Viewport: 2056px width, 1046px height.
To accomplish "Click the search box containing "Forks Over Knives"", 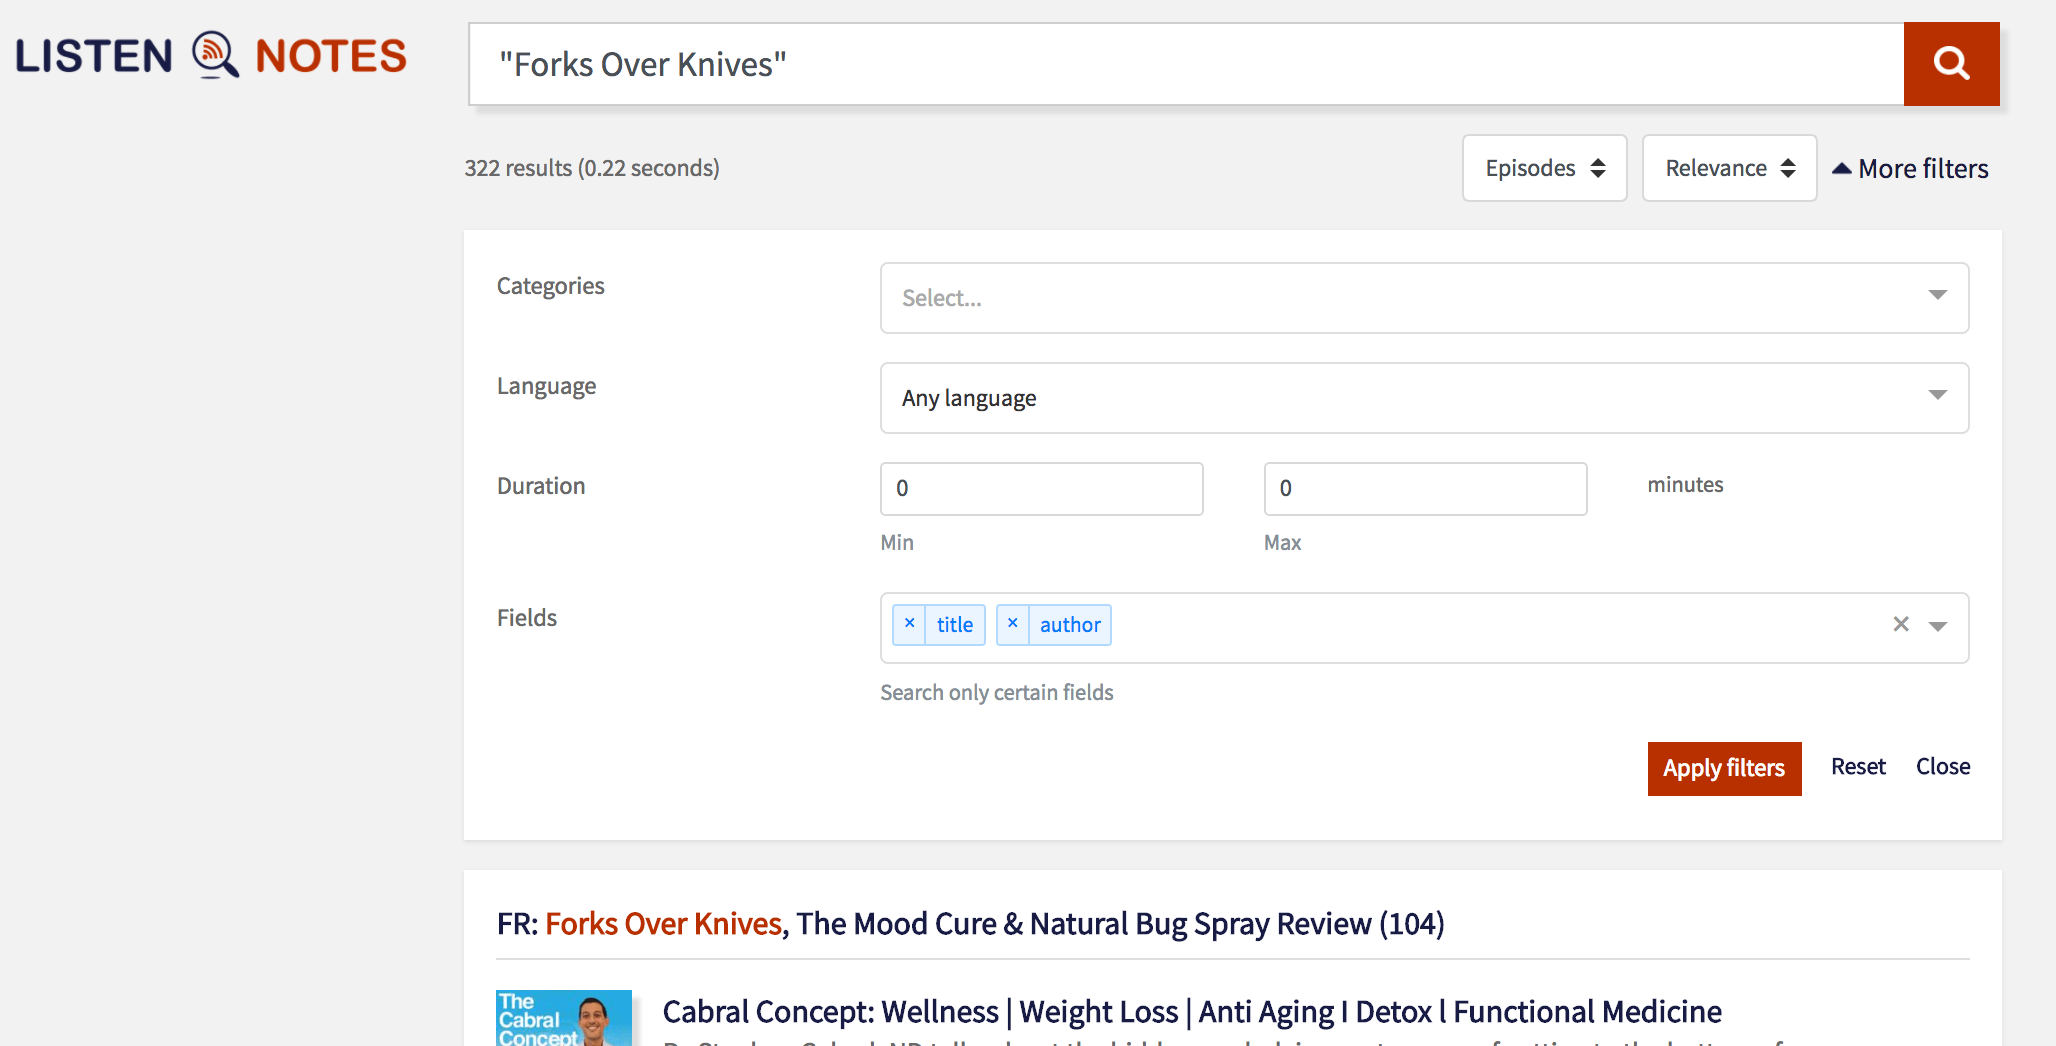I will click(x=1186, y=64).
